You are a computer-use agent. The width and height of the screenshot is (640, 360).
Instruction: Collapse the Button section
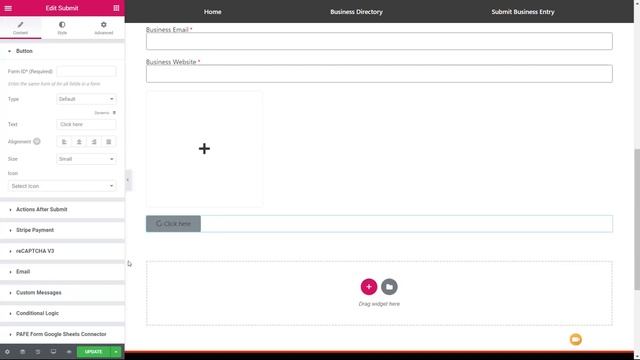pyautogui.click(x=62, y=51)
